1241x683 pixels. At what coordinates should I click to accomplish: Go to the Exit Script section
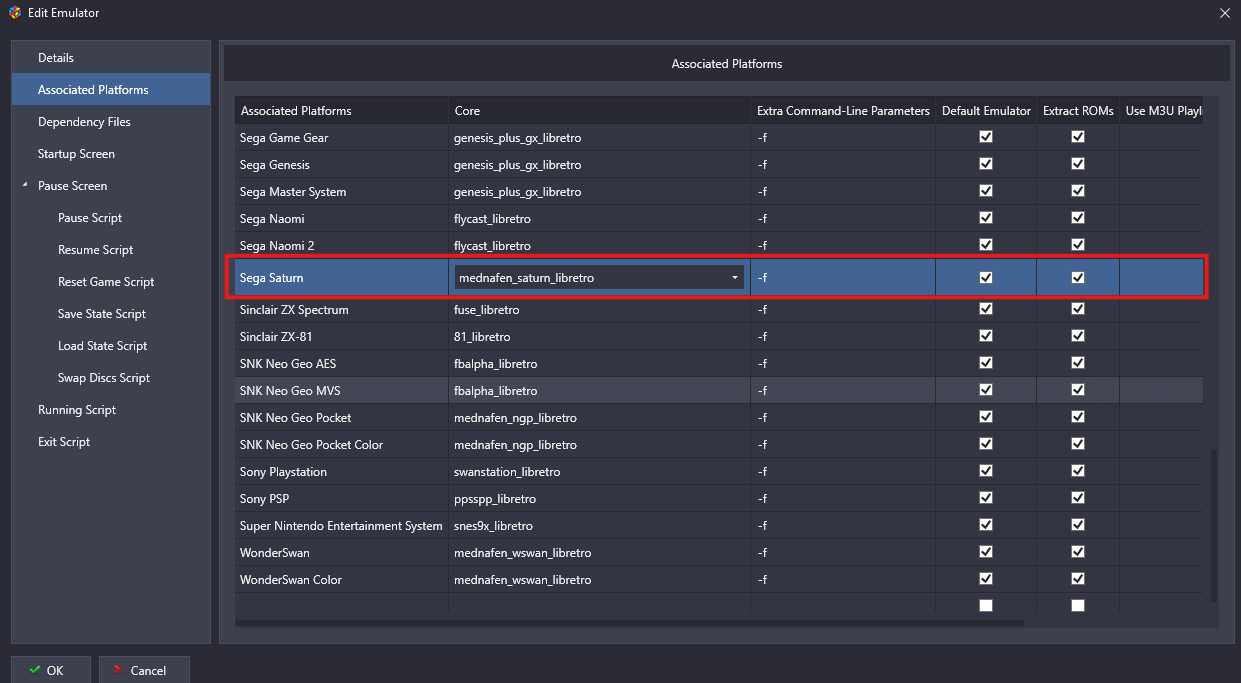tap(111, 442)
